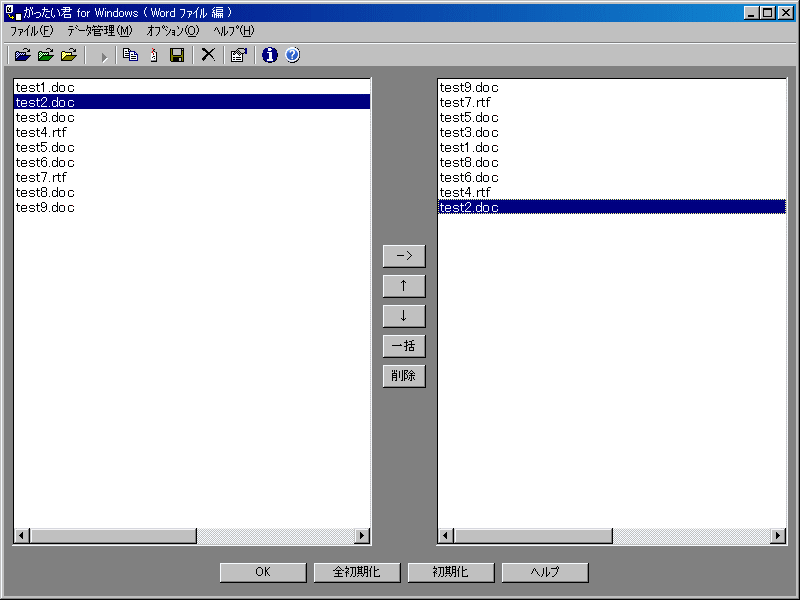The width and height of the screenshot is (800, 600).
Task: Open the オプション(O) menu
Action: click(x=173, y=31)
